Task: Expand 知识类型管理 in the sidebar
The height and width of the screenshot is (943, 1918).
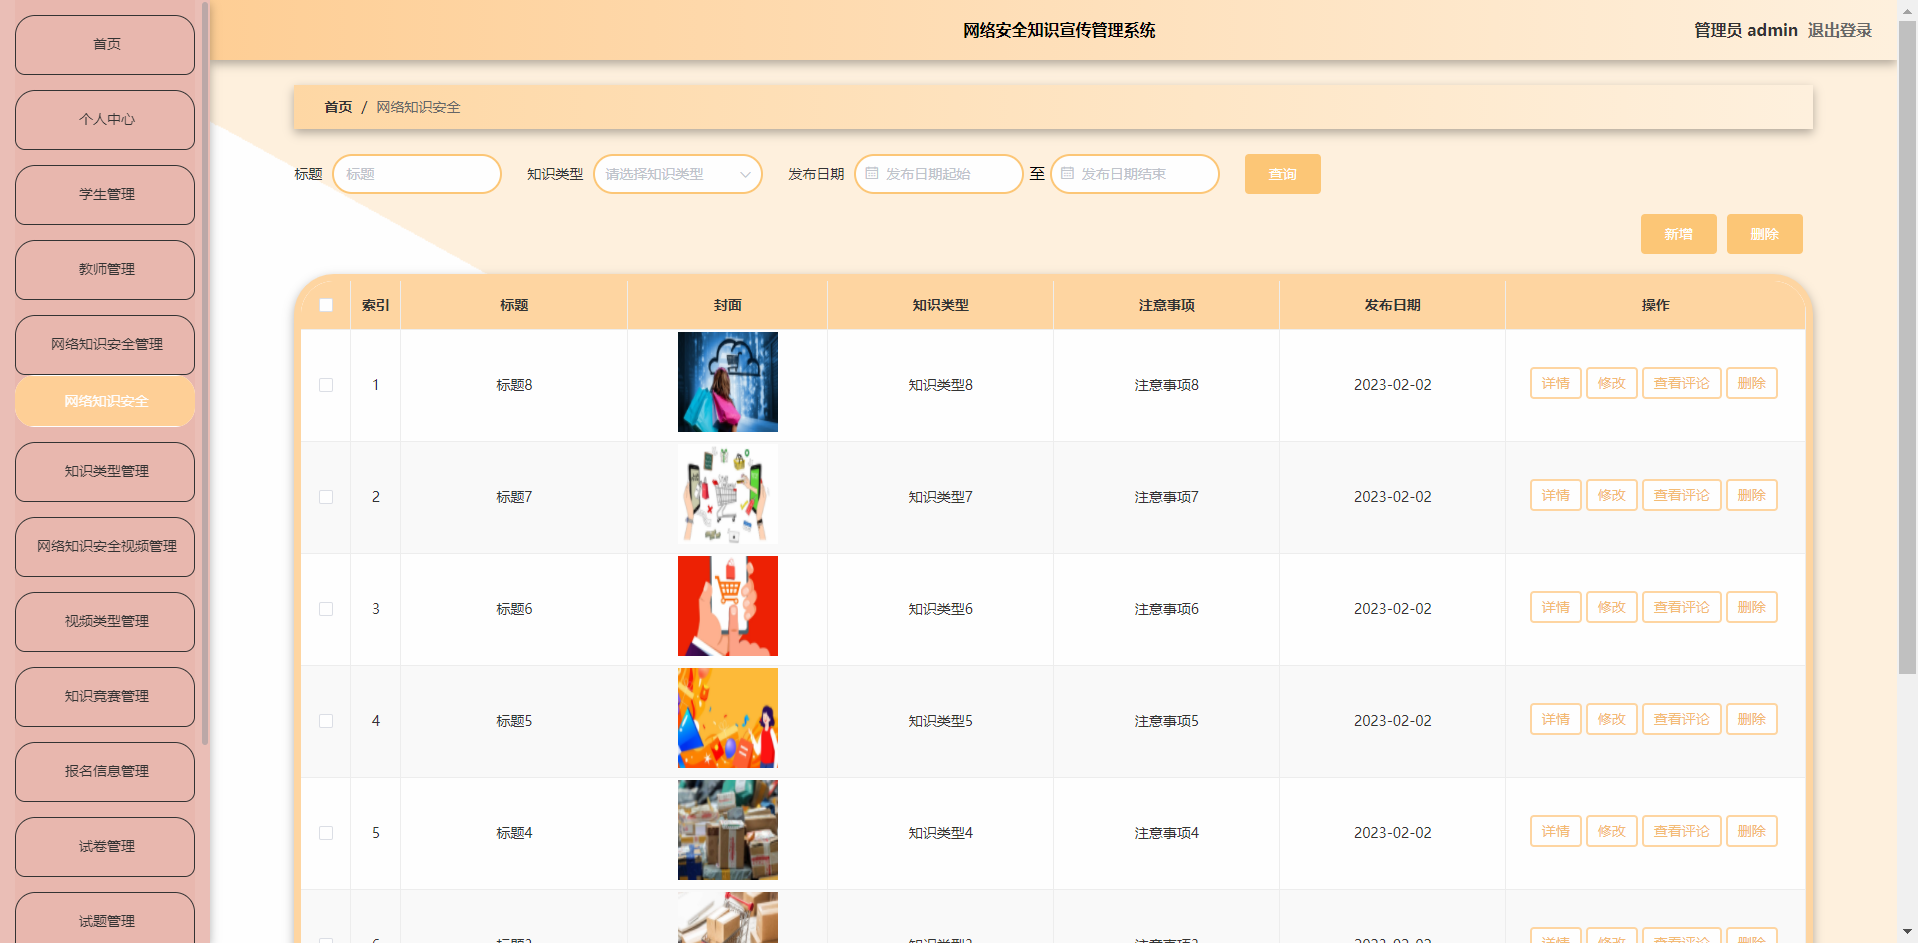Action: [105, 472]
